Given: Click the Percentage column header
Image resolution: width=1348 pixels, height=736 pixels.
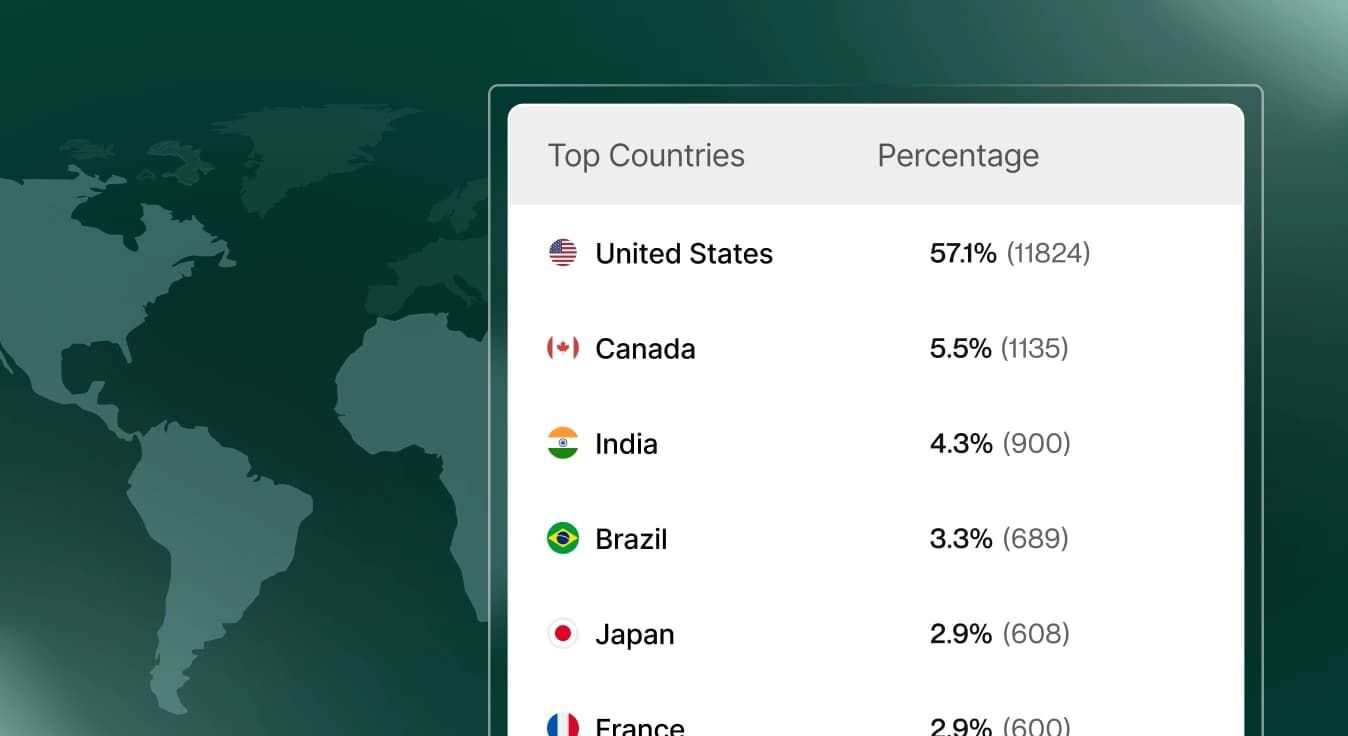Looking at the screenshot, I should [x=957, y=155].
